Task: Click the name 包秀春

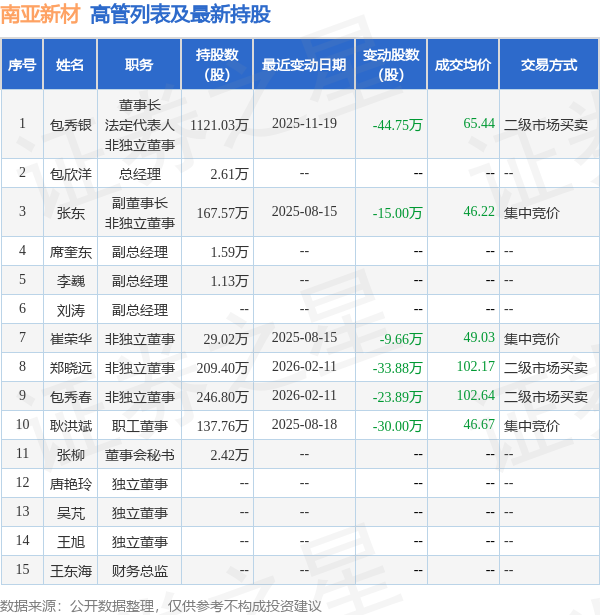Action: (x=71, y=397)
